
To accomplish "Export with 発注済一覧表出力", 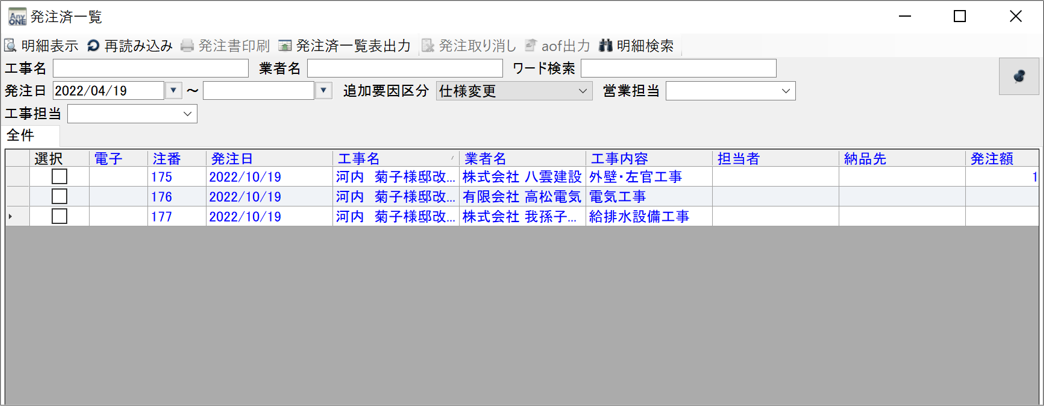I will (x=344, y=46).
